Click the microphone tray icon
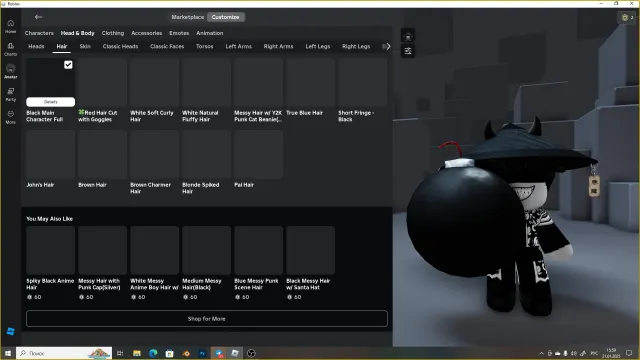640x360 pixels. (x=565, y=353)
